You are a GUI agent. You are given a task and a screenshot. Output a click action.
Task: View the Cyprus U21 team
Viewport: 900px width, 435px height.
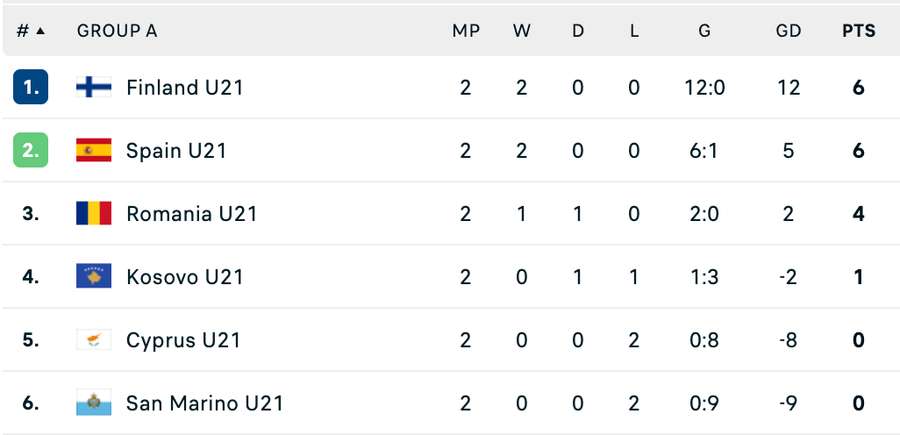click(183, 340)
